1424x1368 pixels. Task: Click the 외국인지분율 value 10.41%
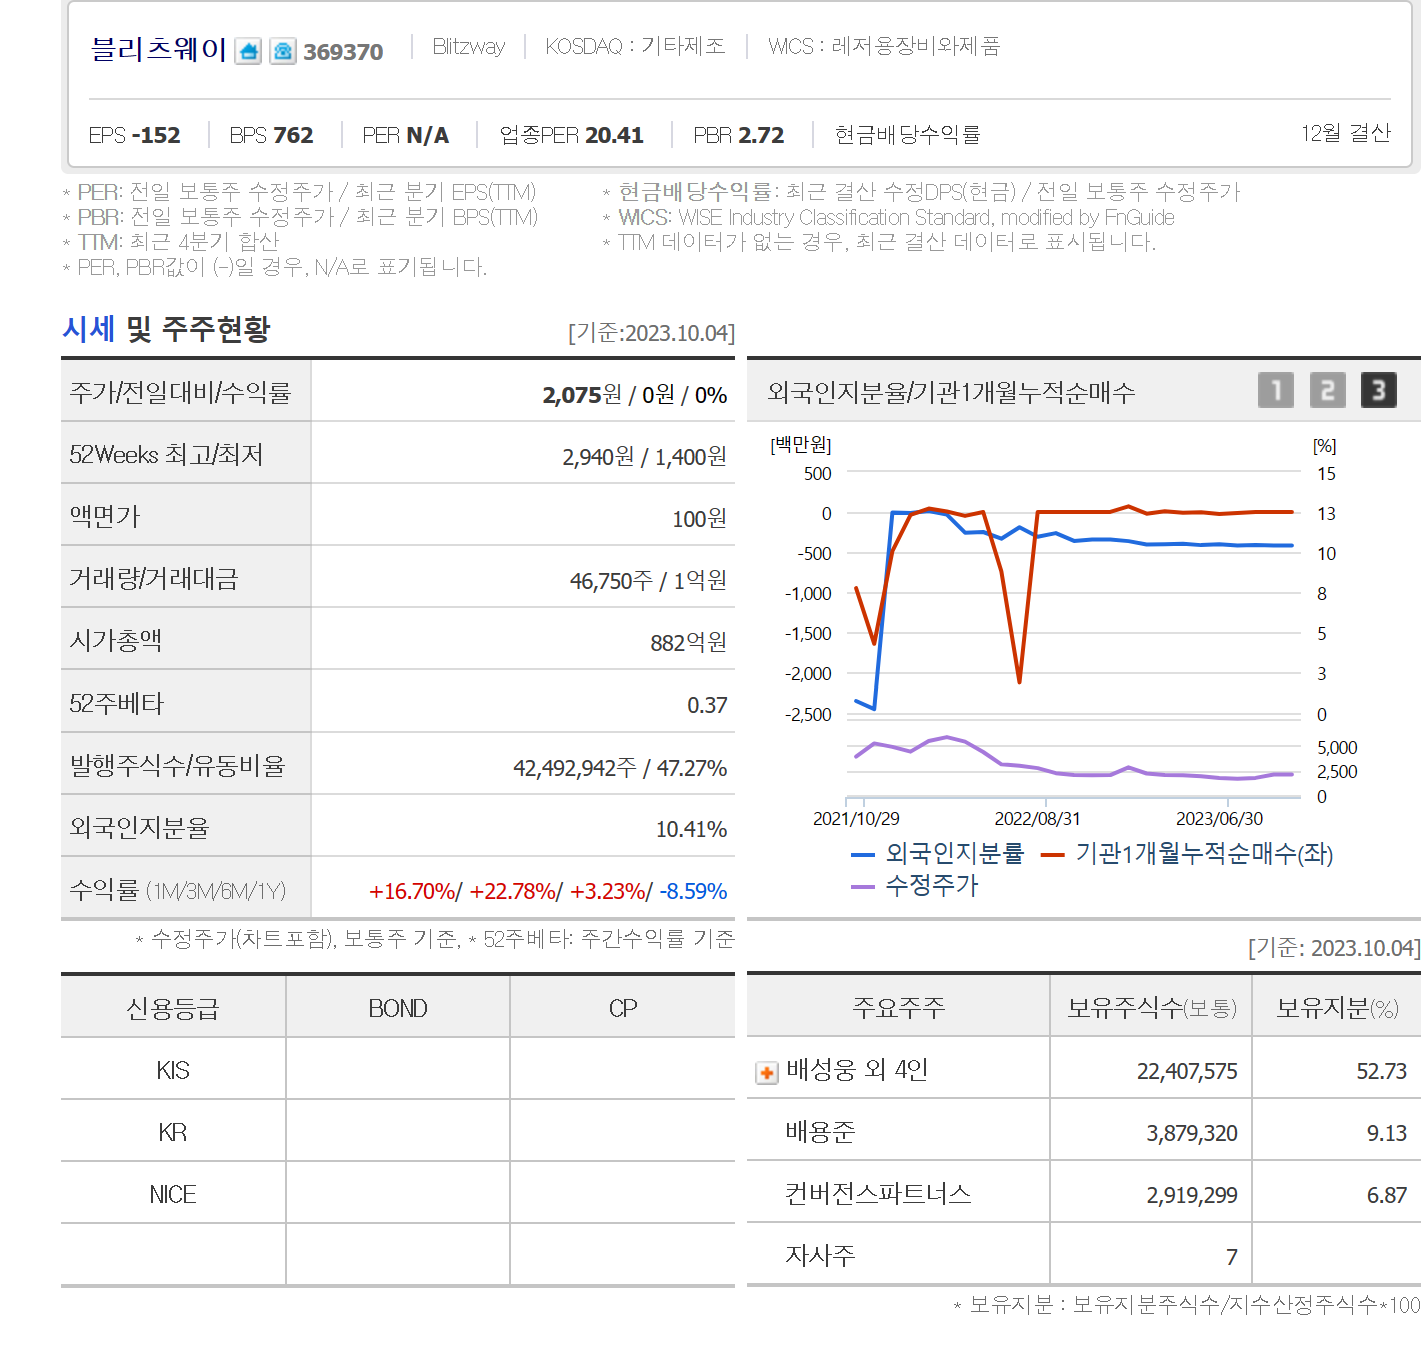pyautogui.click(x=691, y=829)
